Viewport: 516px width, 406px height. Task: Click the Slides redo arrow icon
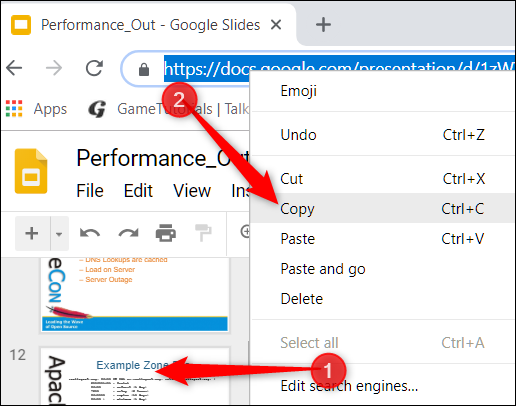coord(129,233)
